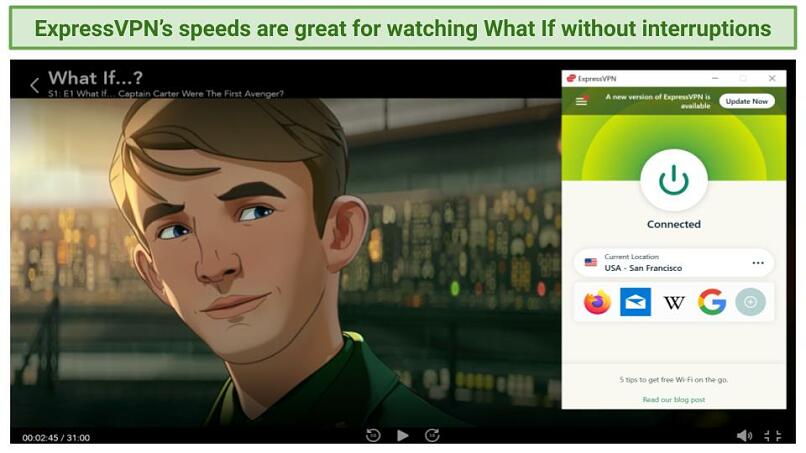Screen dimensions: 806x453
Task: Click the 00:02:45 / 31:00 timestamp
Action: click(56, 438)
